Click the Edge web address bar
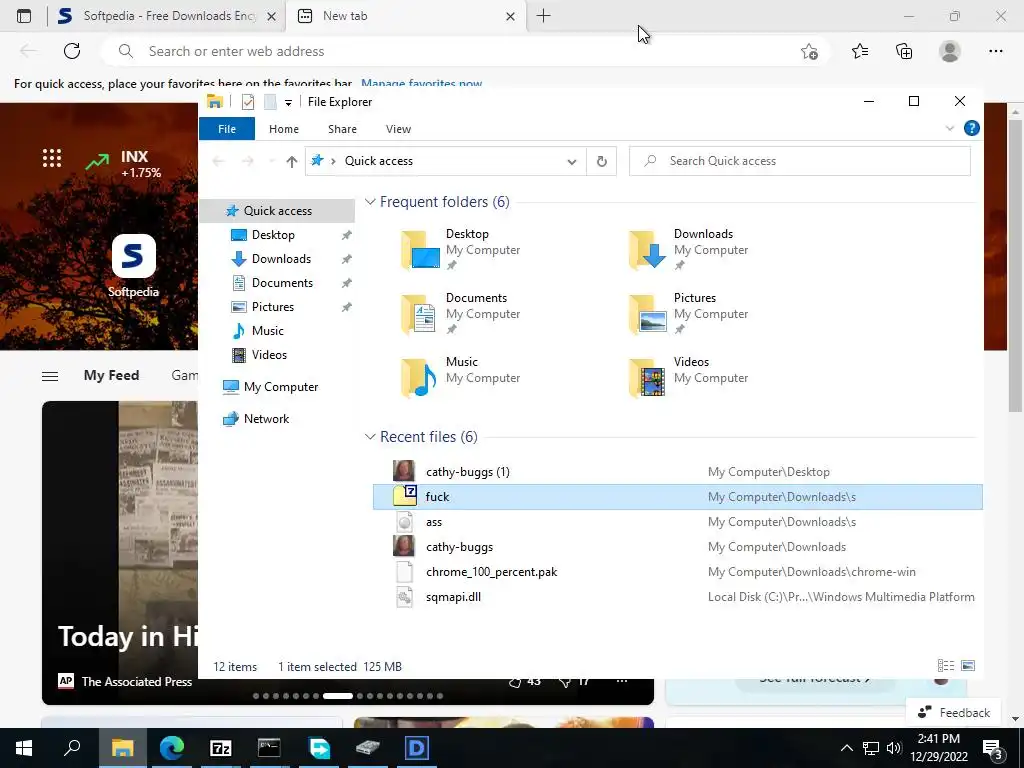Image resolution: width=1024 pixels, height=768 pixels. pos(464,51)
